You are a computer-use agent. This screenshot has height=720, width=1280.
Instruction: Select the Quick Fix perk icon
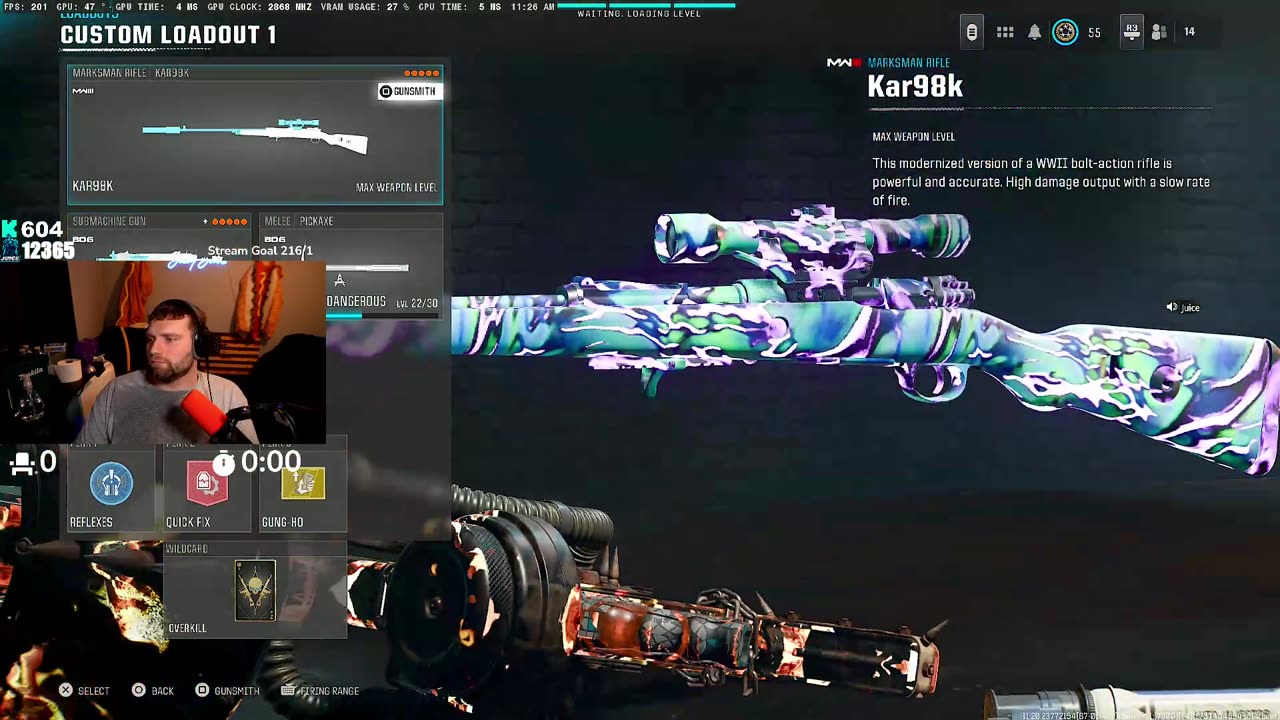coord(207,483)
